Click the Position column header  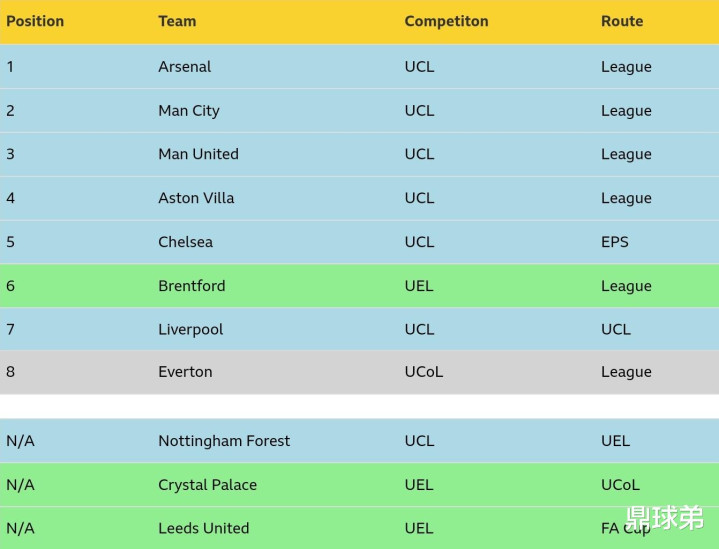[35, 21]
